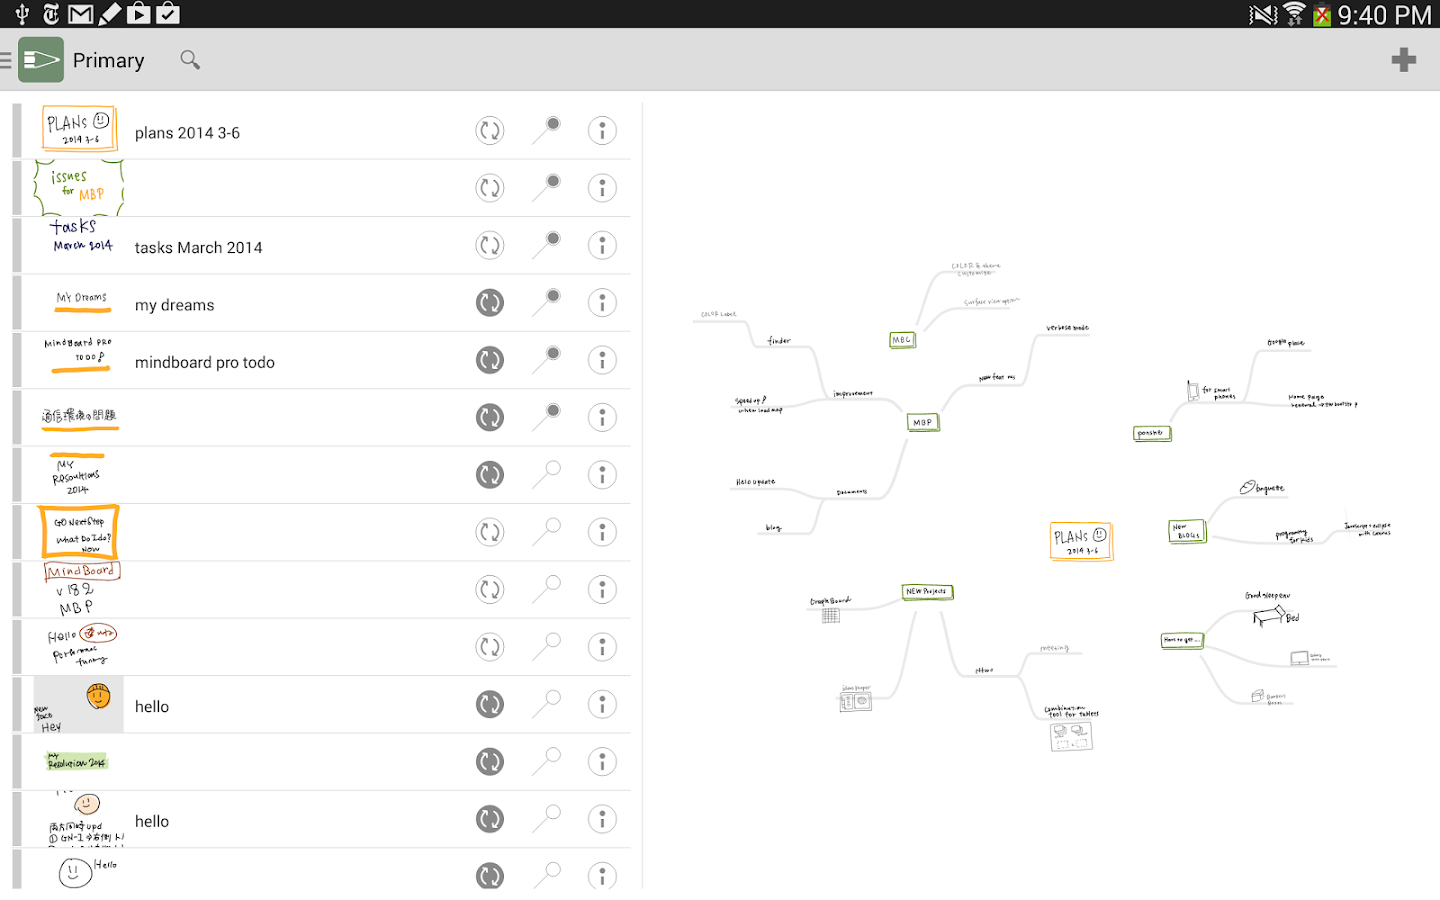Select mindboard pro todo list entry
Screen dimensions: 1440x900
click(x=204, y=363)
